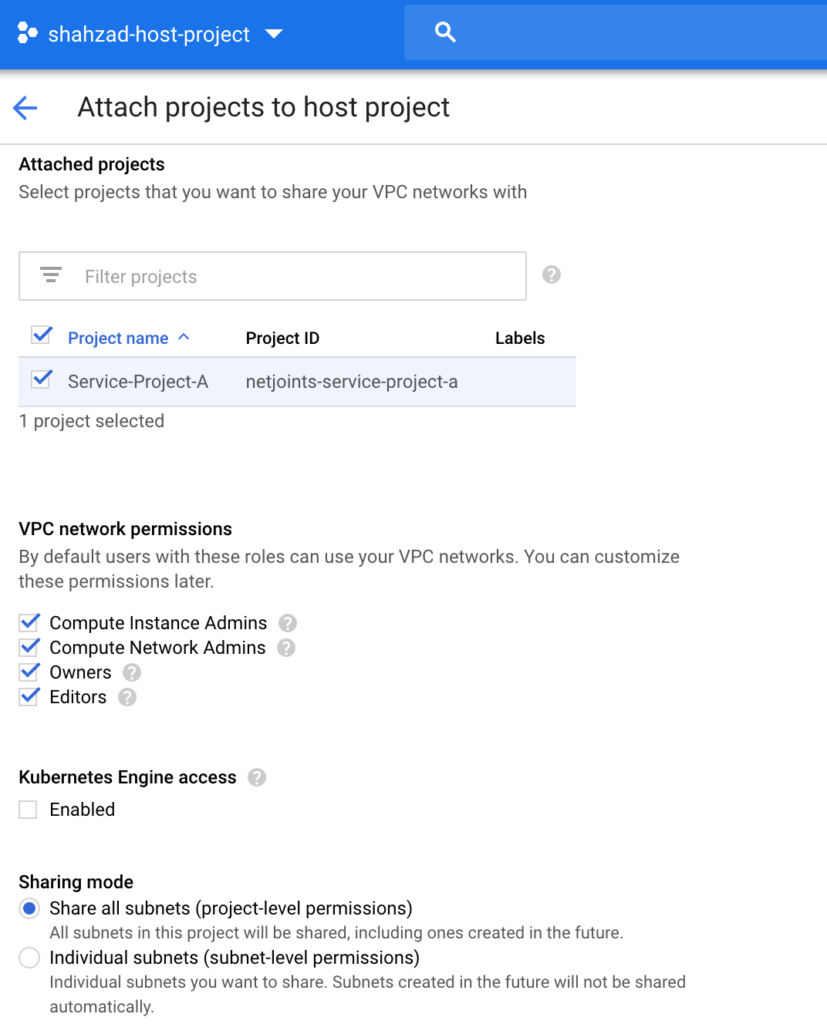Click the filter lines icon
Viewport: 827px width, 1024px height.
[51, 275]
